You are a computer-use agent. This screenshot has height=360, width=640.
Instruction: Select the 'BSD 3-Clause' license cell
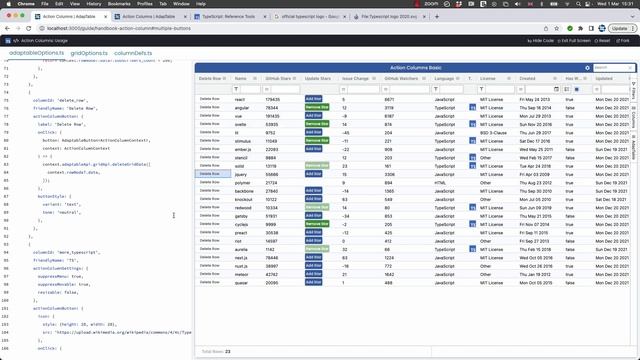coord(493,133)
